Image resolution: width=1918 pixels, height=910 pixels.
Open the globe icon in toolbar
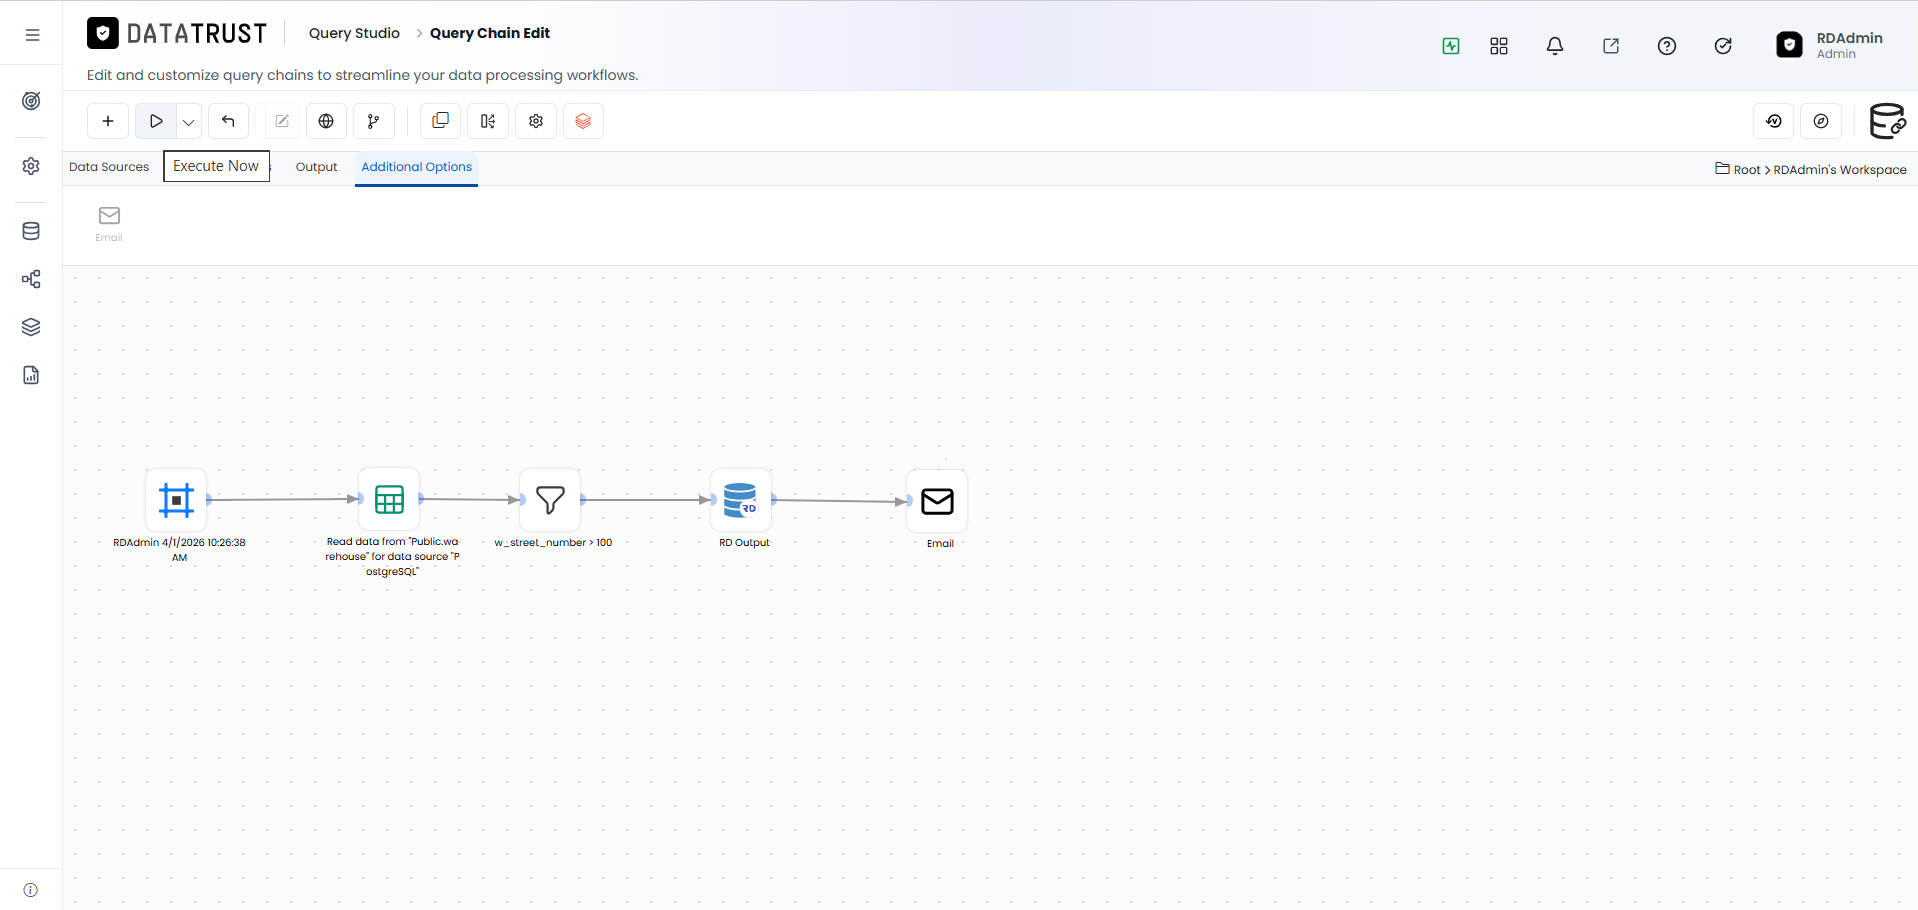326,121
